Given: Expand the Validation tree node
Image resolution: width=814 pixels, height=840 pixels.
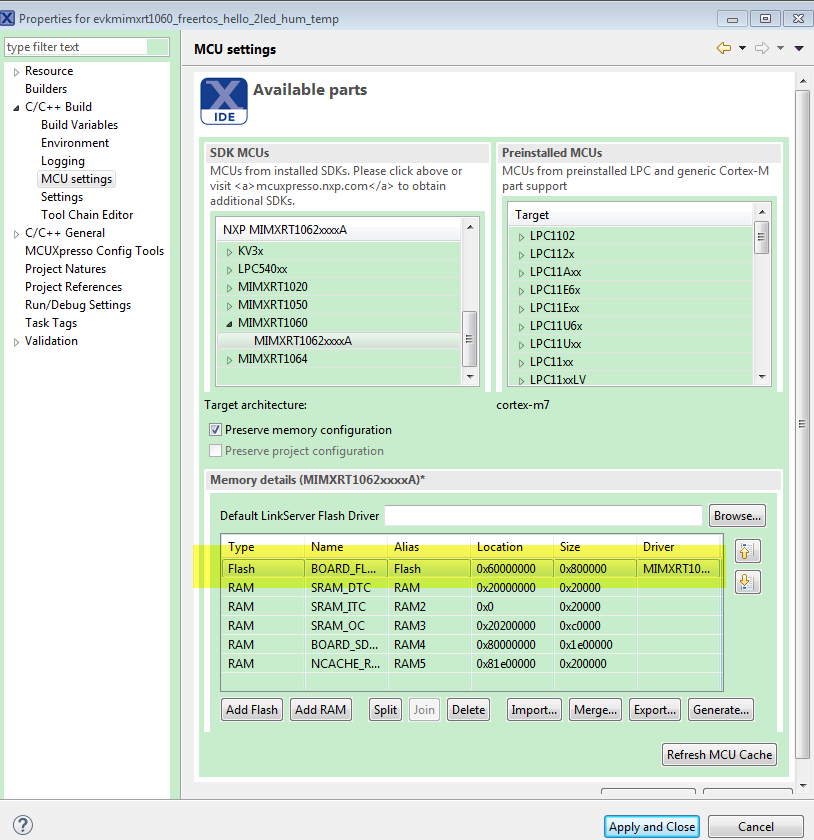Looking at the screenshot, I should click(x=16, y=342).
